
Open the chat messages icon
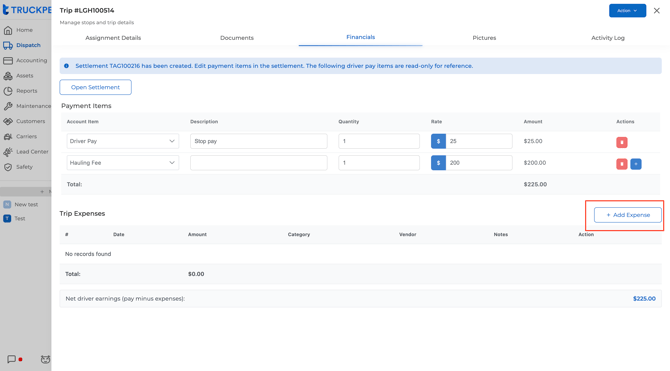pyautogui.click(x=12, y=359)
